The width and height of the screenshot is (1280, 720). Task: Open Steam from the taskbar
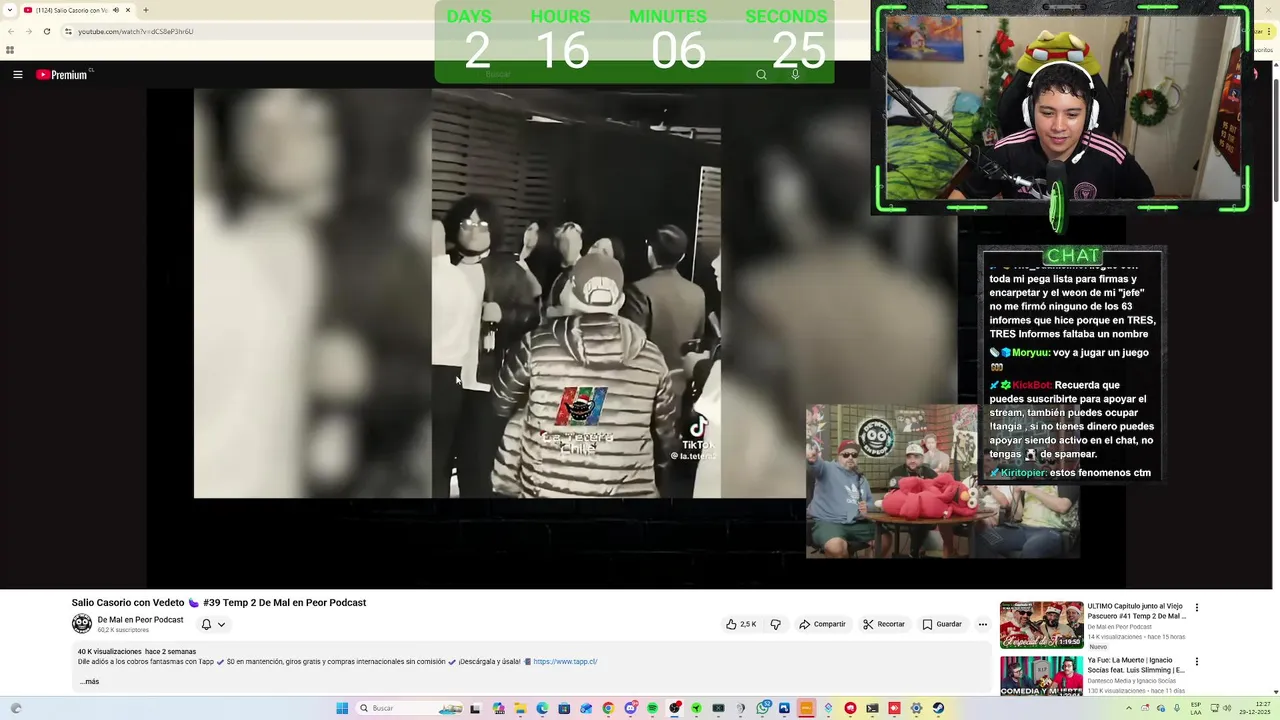pyautogui.click(x=938, y=708)
